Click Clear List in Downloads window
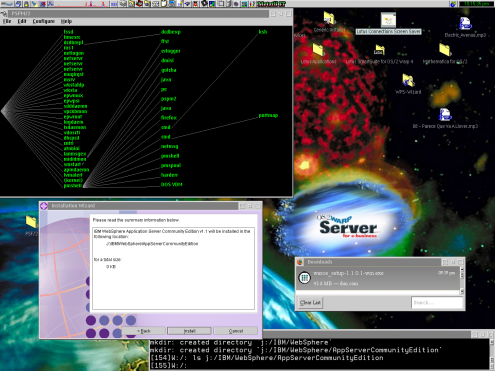 pos(310,303)
